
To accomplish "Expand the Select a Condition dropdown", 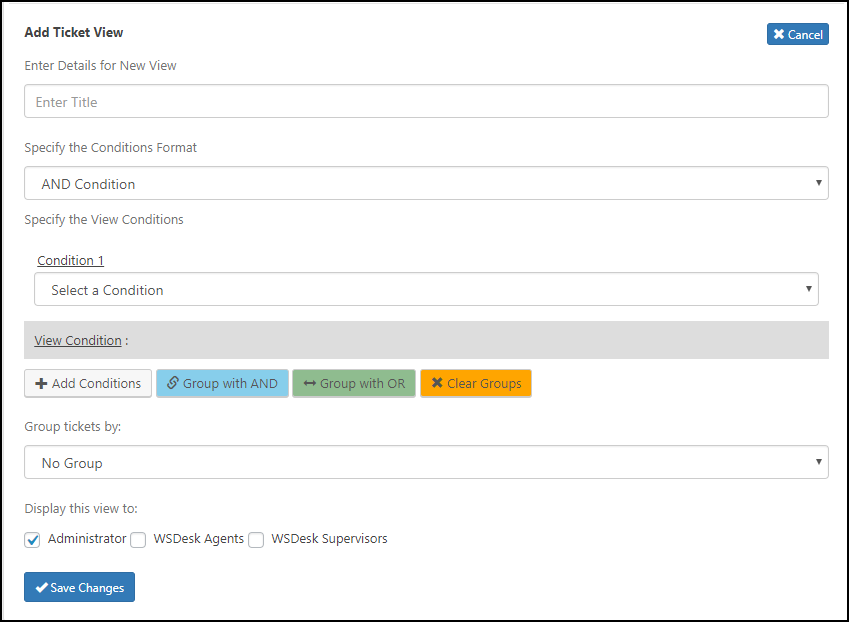I will tap(426, 290).
